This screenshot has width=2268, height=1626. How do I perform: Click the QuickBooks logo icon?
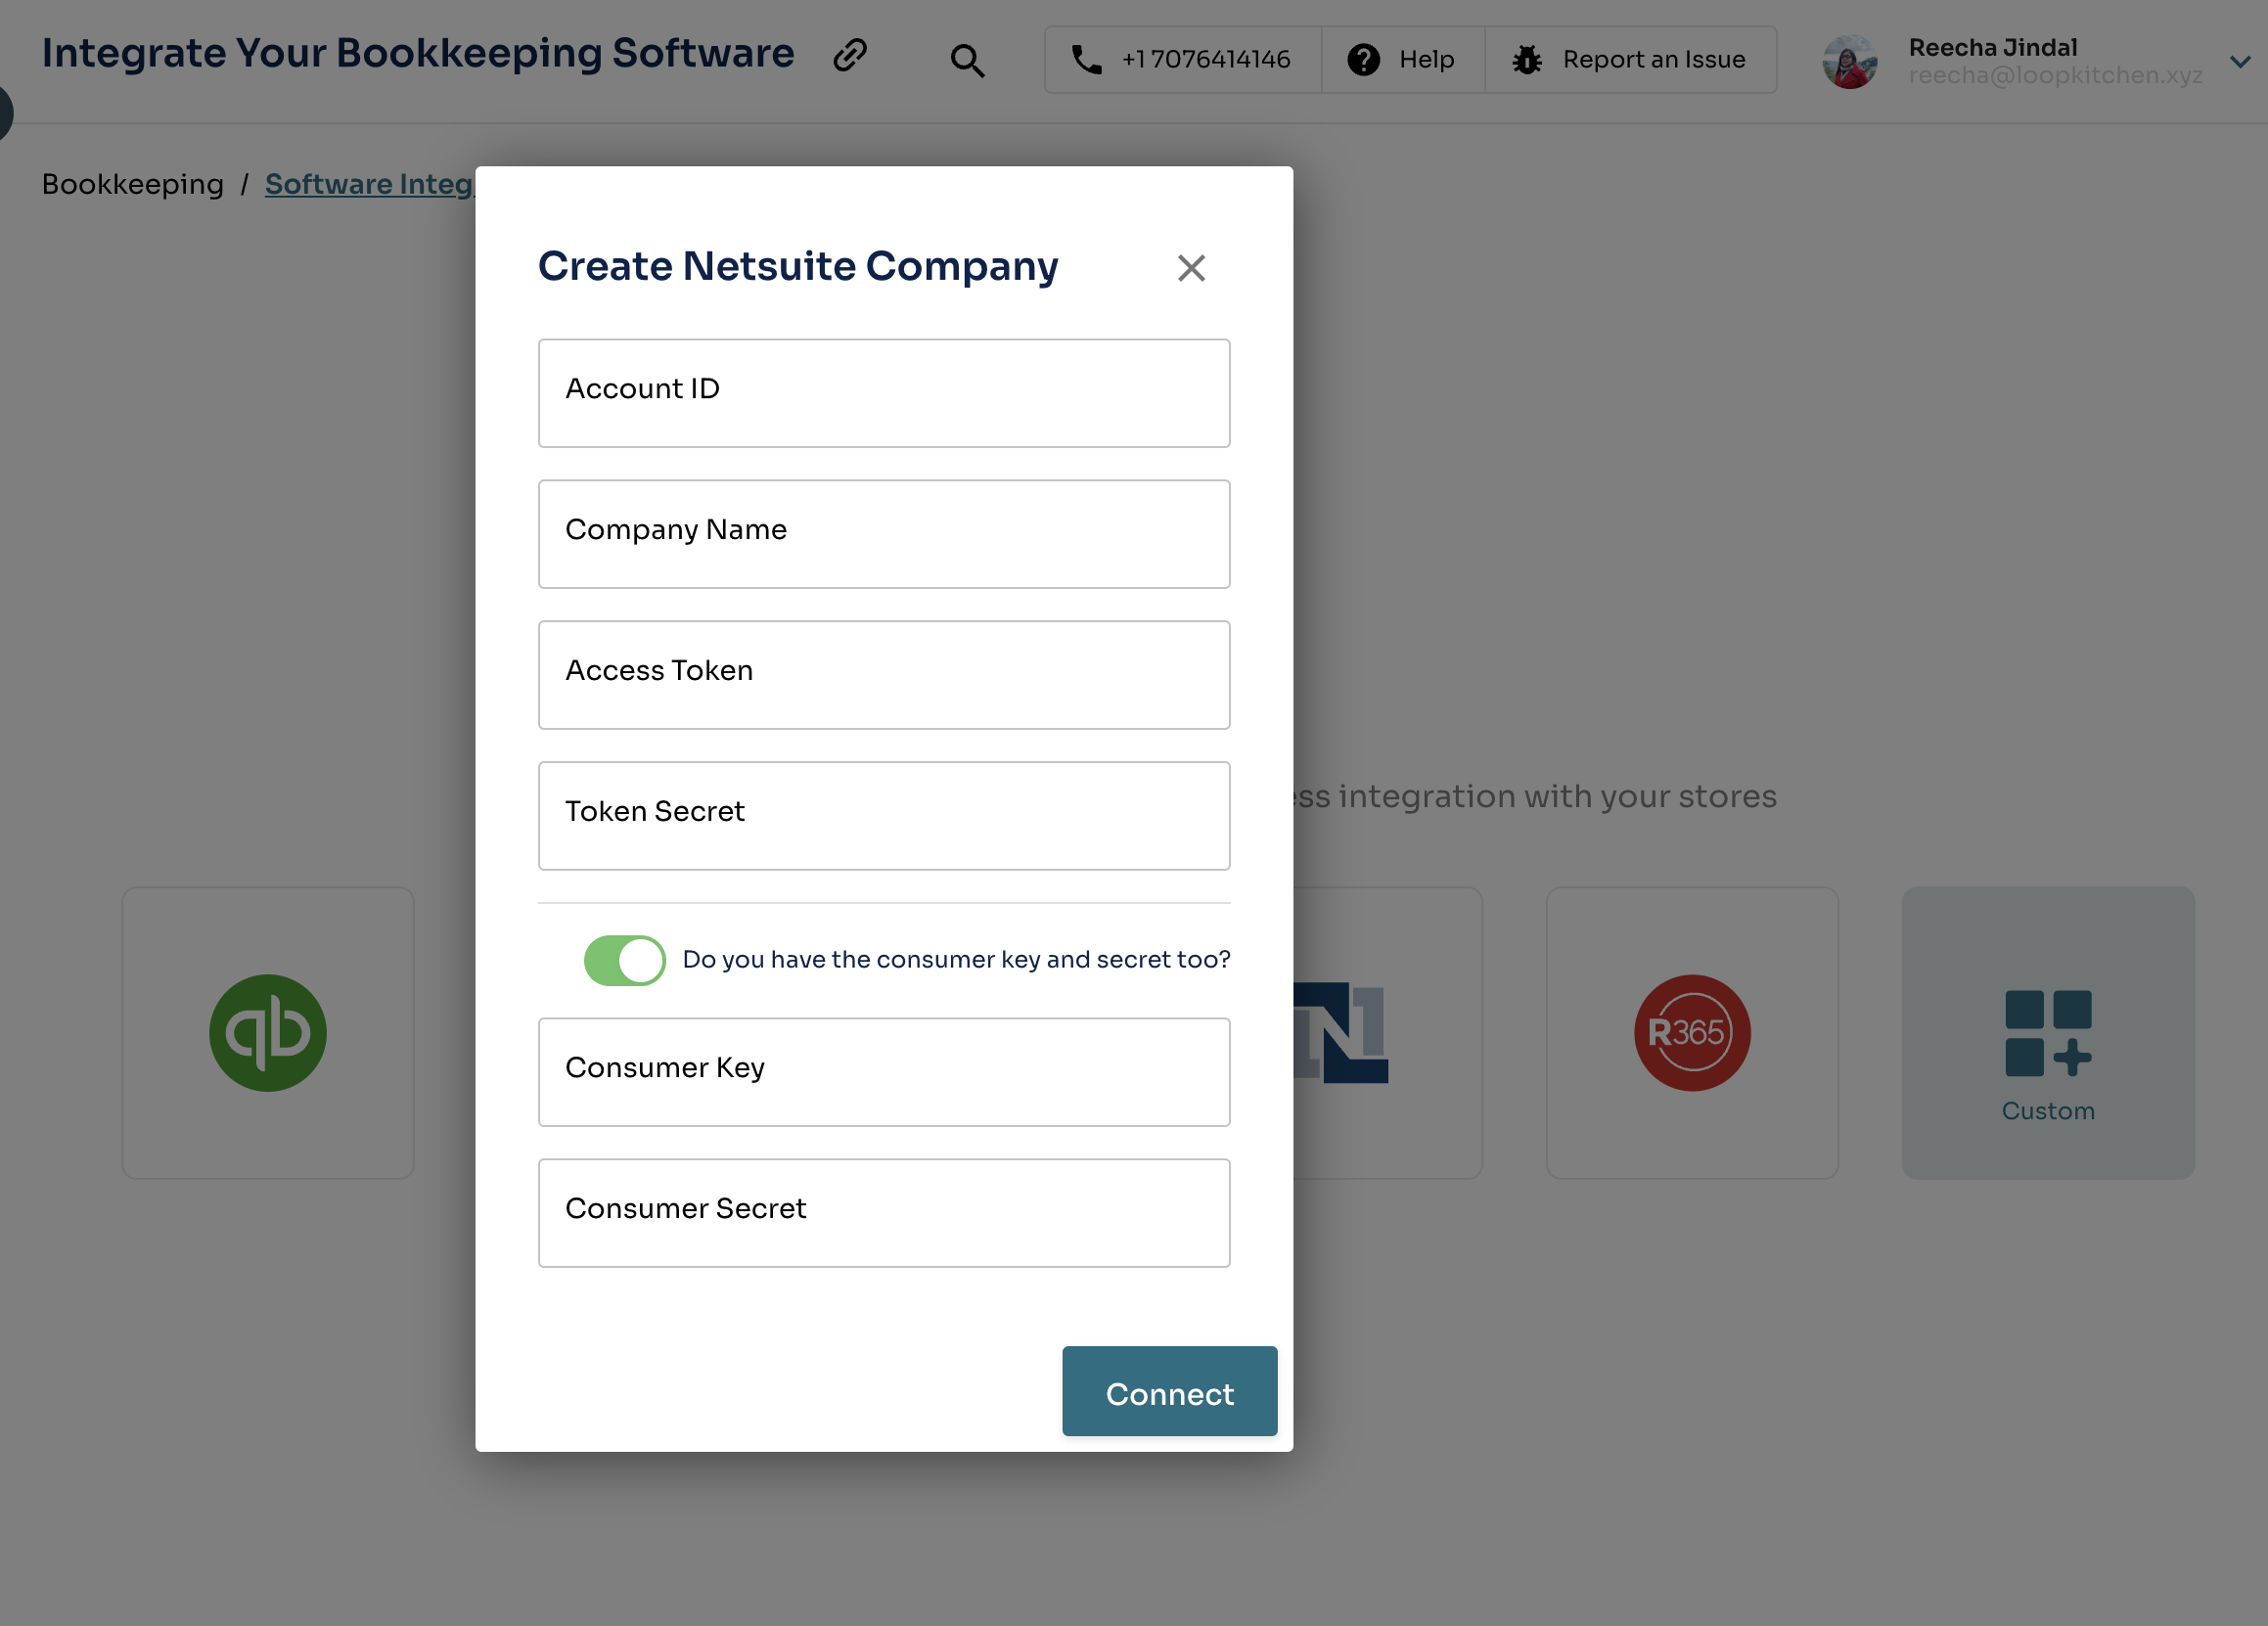click(x=267, y=1032)
